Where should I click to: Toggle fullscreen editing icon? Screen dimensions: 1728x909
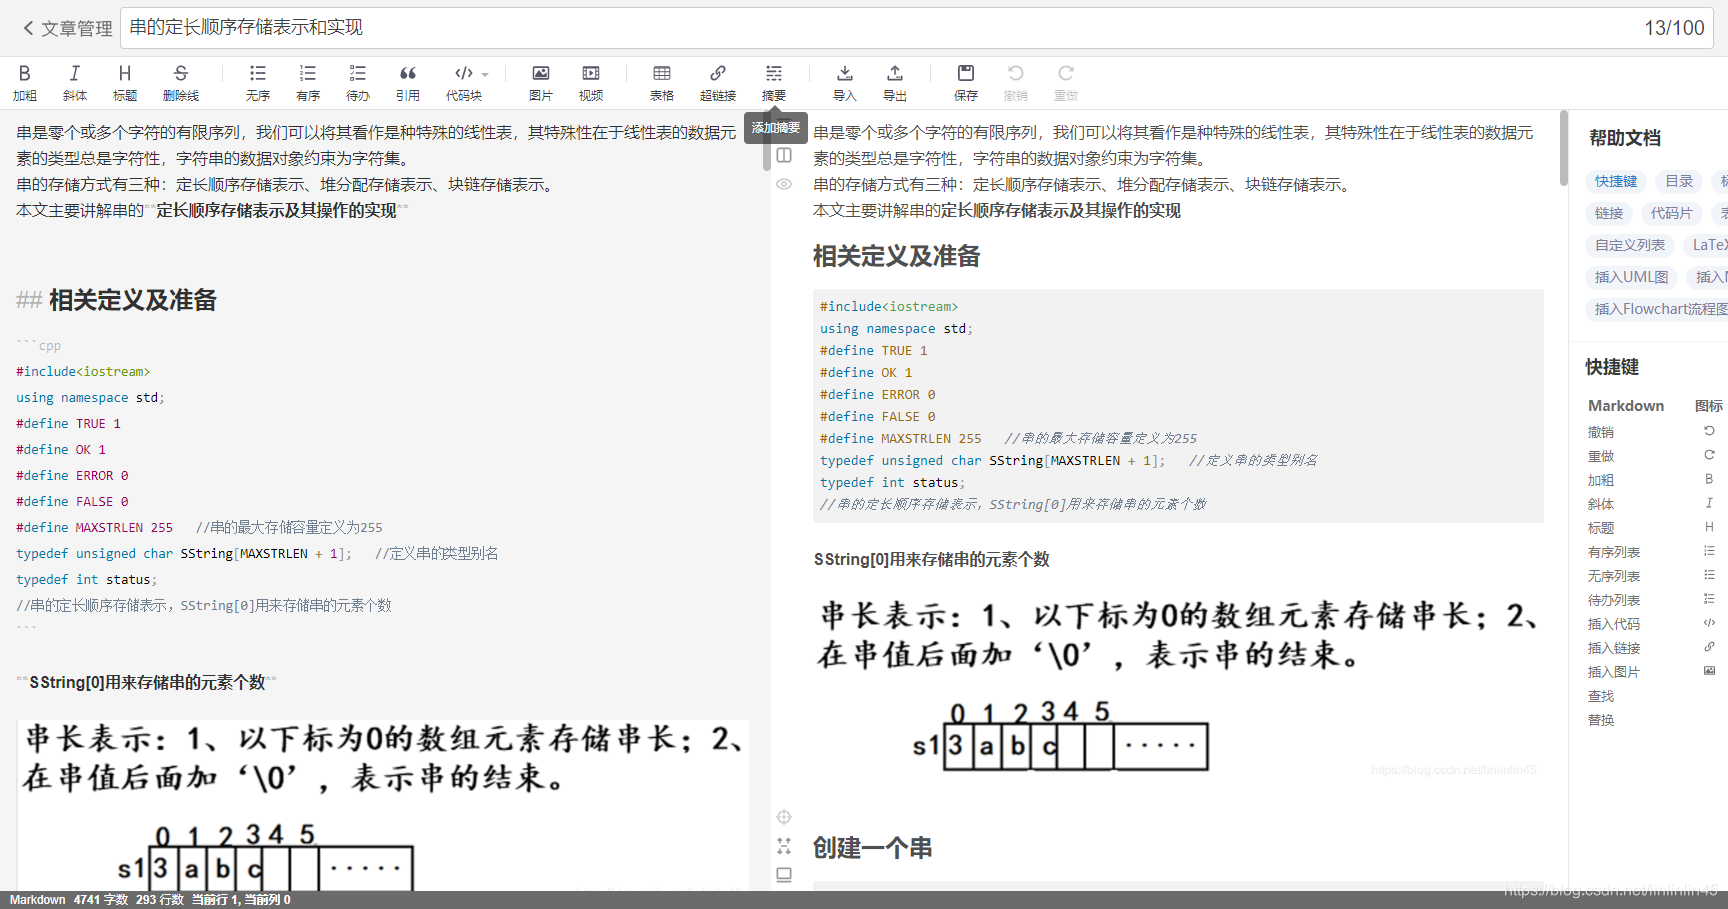784,846
